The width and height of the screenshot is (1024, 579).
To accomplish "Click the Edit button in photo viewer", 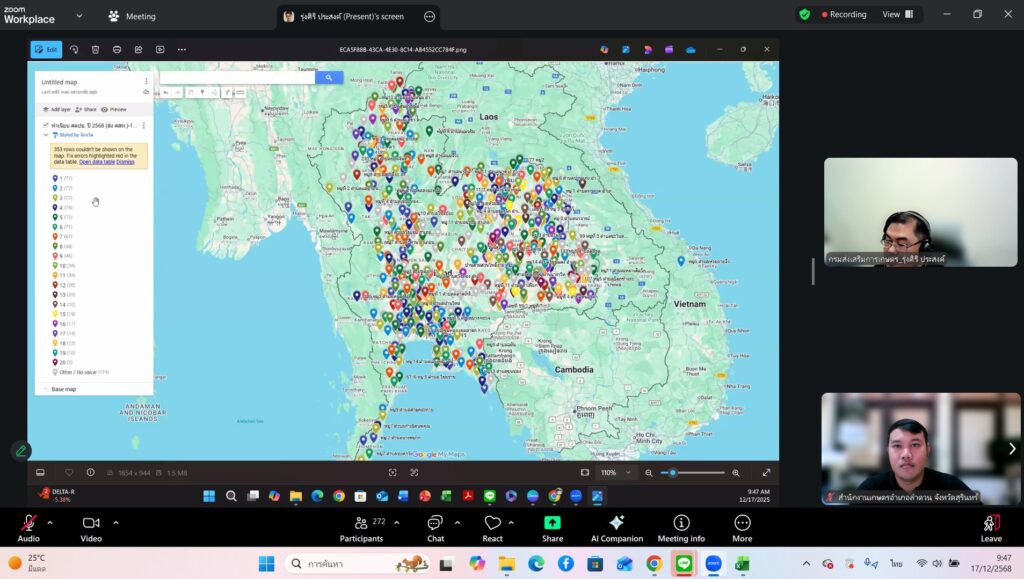I will 46,49.
